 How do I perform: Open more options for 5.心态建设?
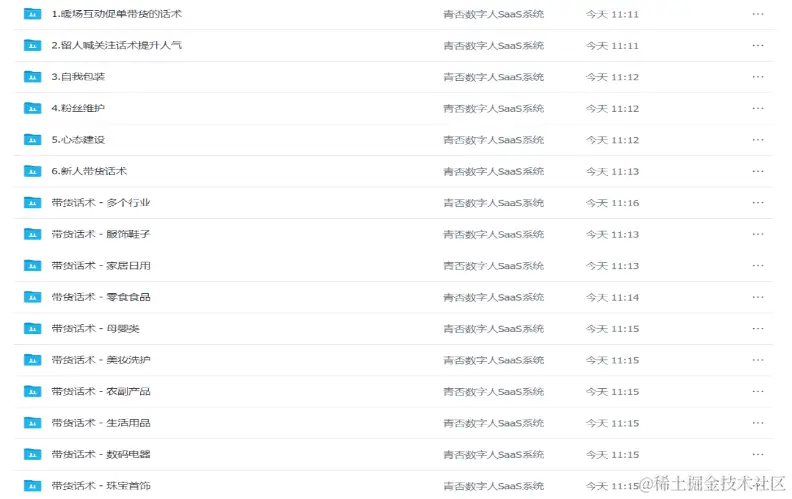(x=758, y=139)
